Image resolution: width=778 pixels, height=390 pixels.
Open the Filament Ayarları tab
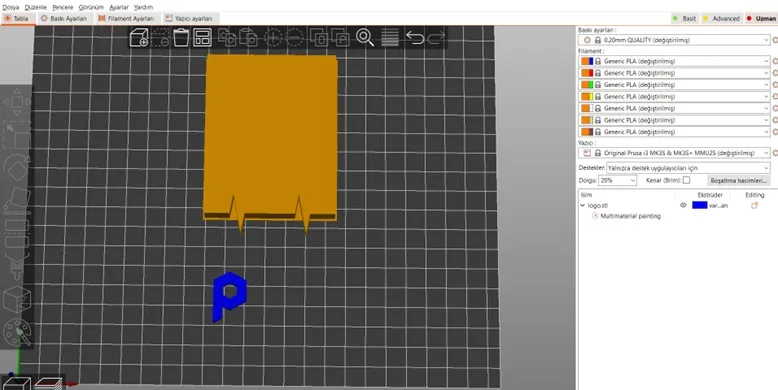127,18
